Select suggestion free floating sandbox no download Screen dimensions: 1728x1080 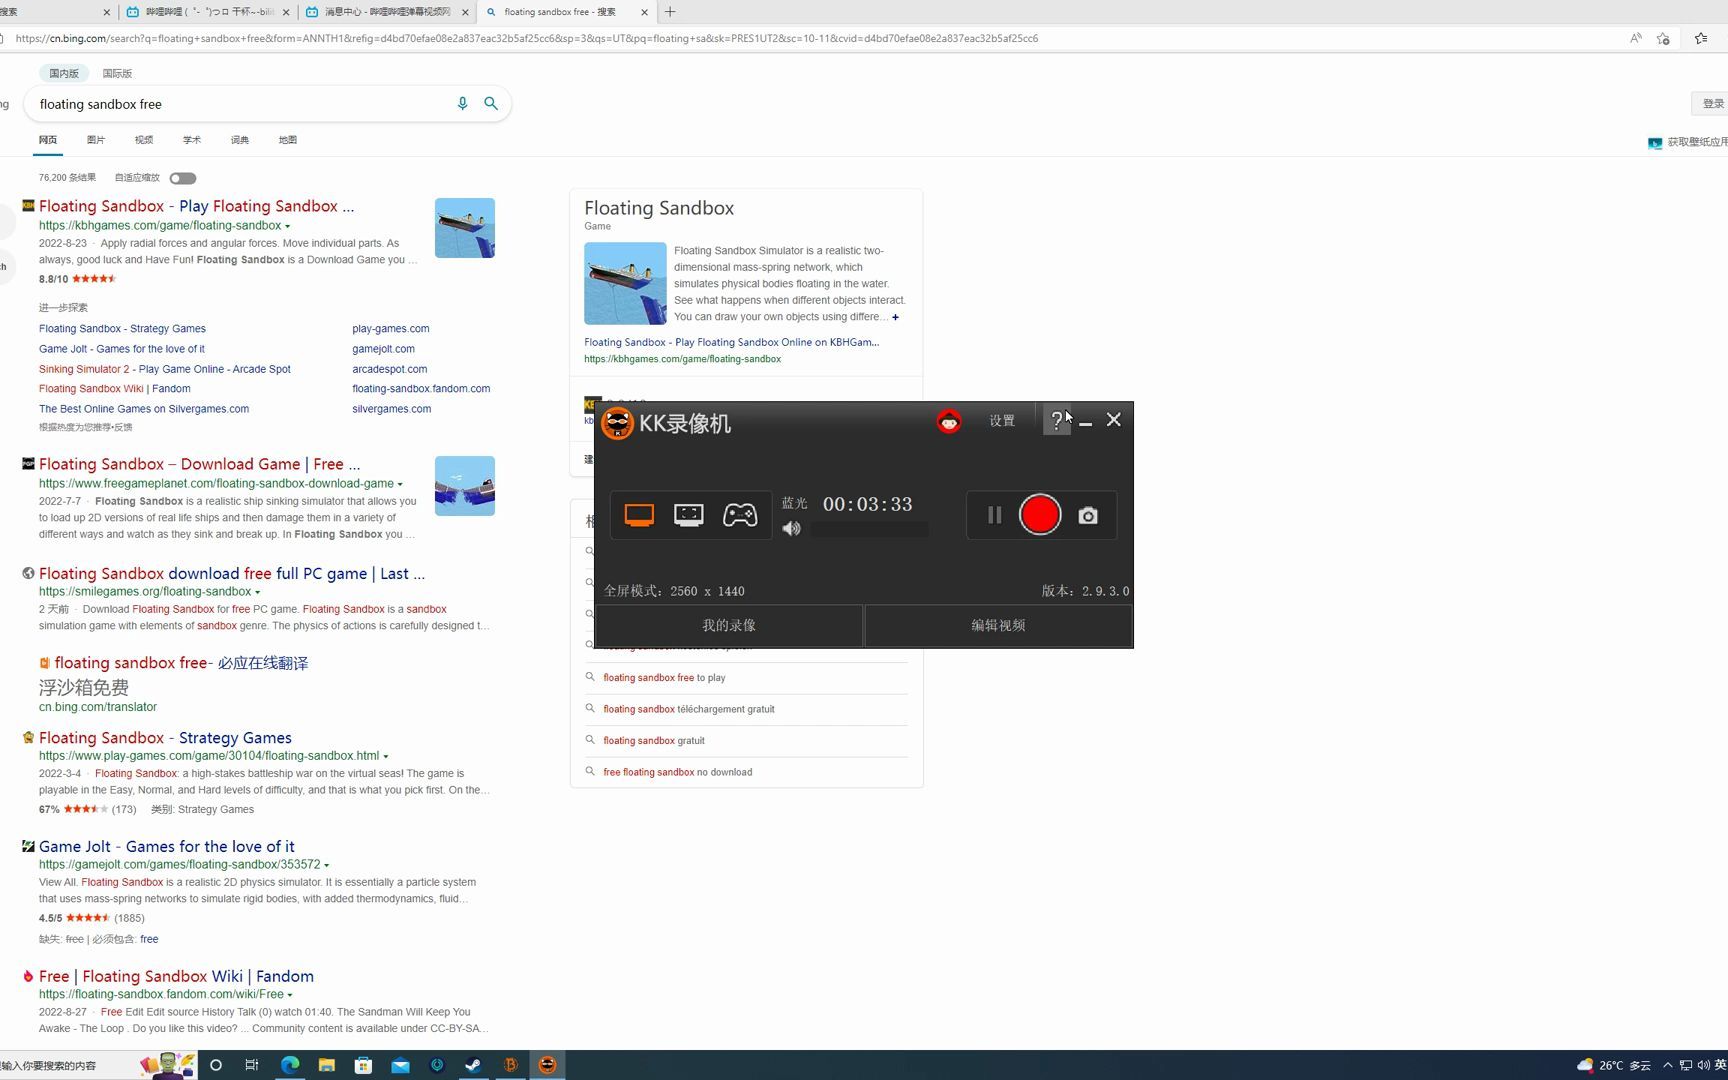pos(678,773)
